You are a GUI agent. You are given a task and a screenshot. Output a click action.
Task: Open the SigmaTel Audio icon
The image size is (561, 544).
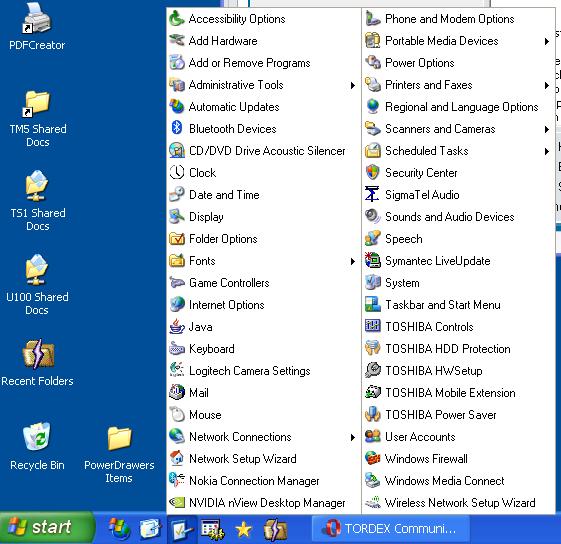pyautogui.click(x=372, y=195)
